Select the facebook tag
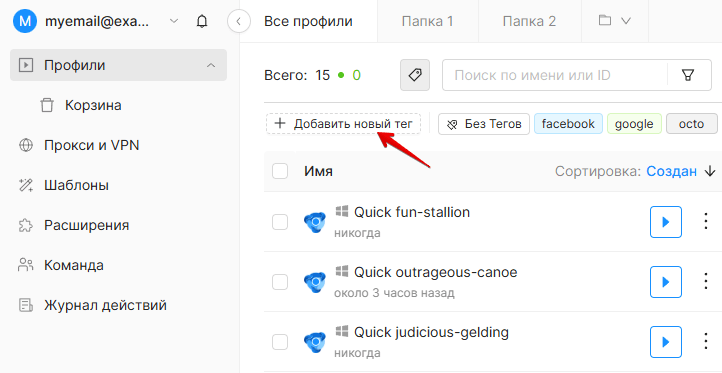 point(568,124)
